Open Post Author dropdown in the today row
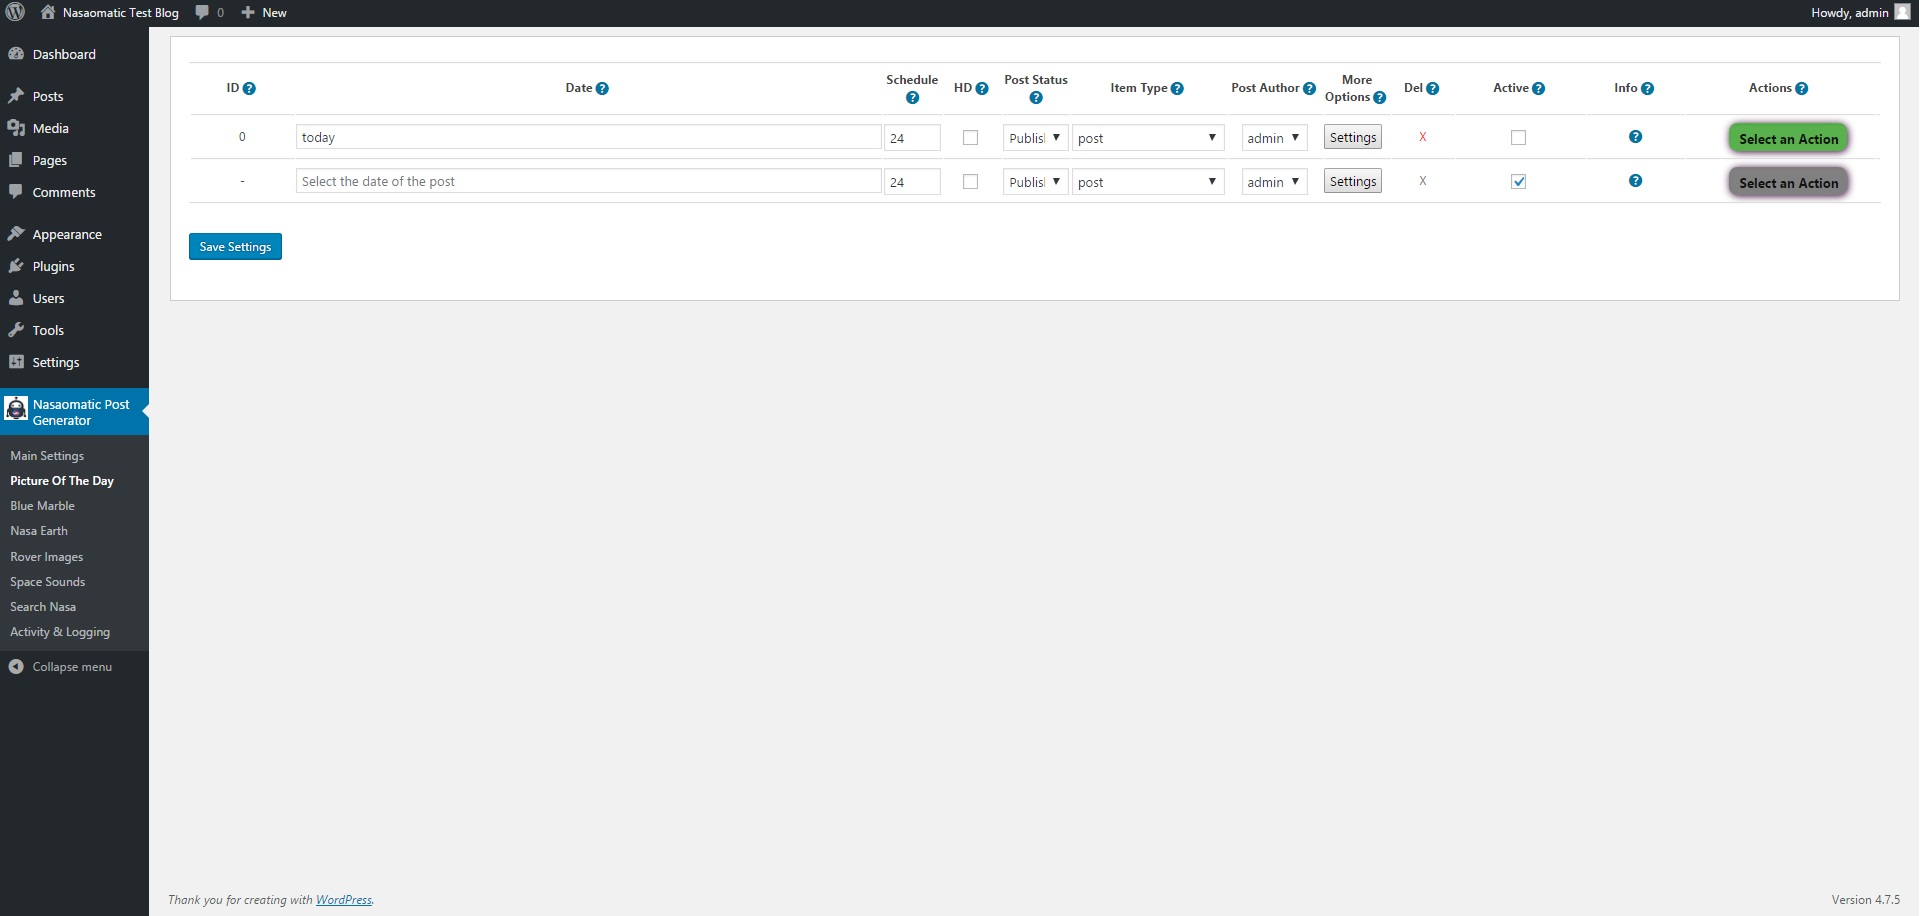The height and width of the screenshot is (916, 1928). (x=1274, y=138)
